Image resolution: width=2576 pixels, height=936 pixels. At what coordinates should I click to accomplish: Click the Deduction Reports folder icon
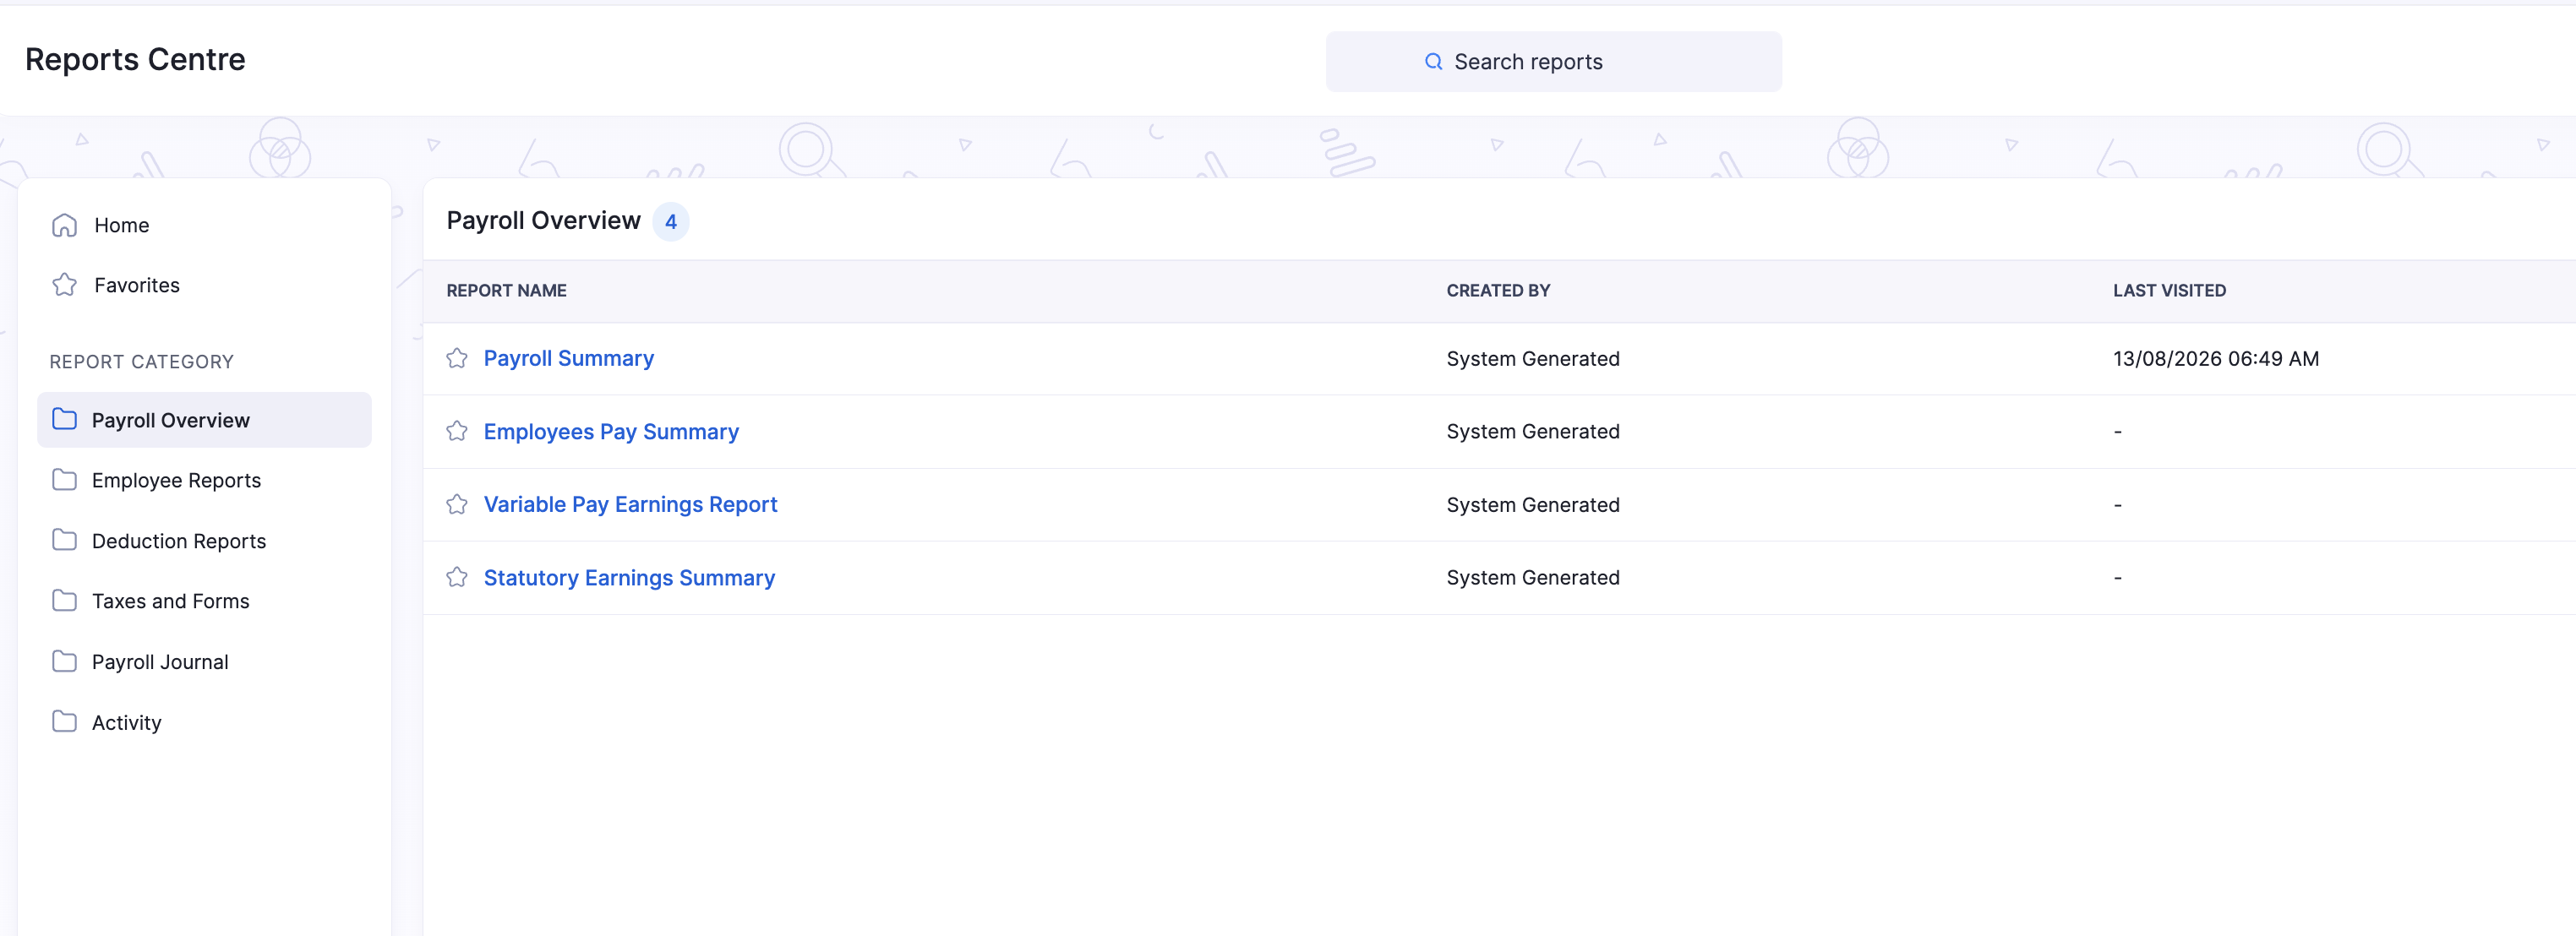(x=64, y=540)
